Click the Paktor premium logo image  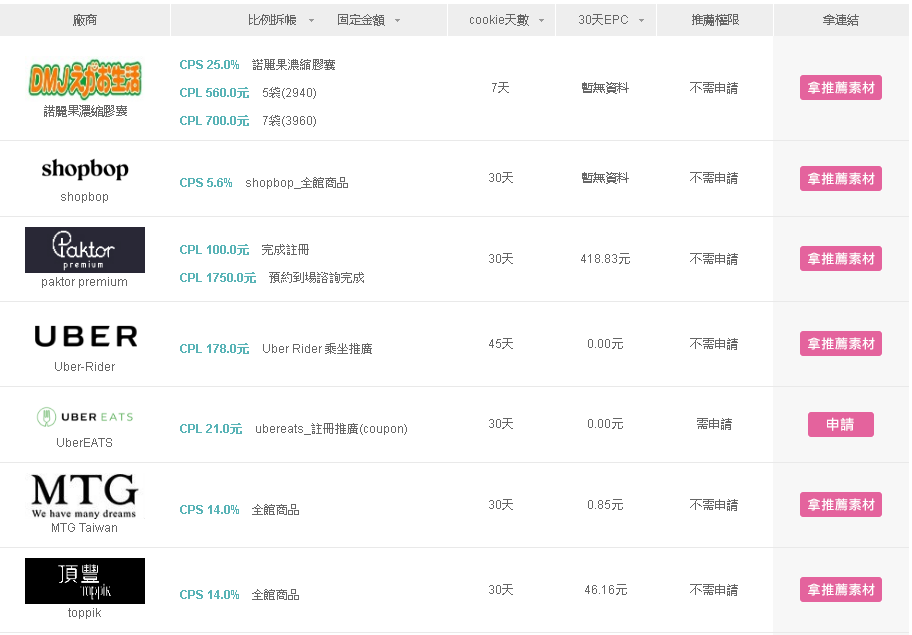(x=85, y=250)
